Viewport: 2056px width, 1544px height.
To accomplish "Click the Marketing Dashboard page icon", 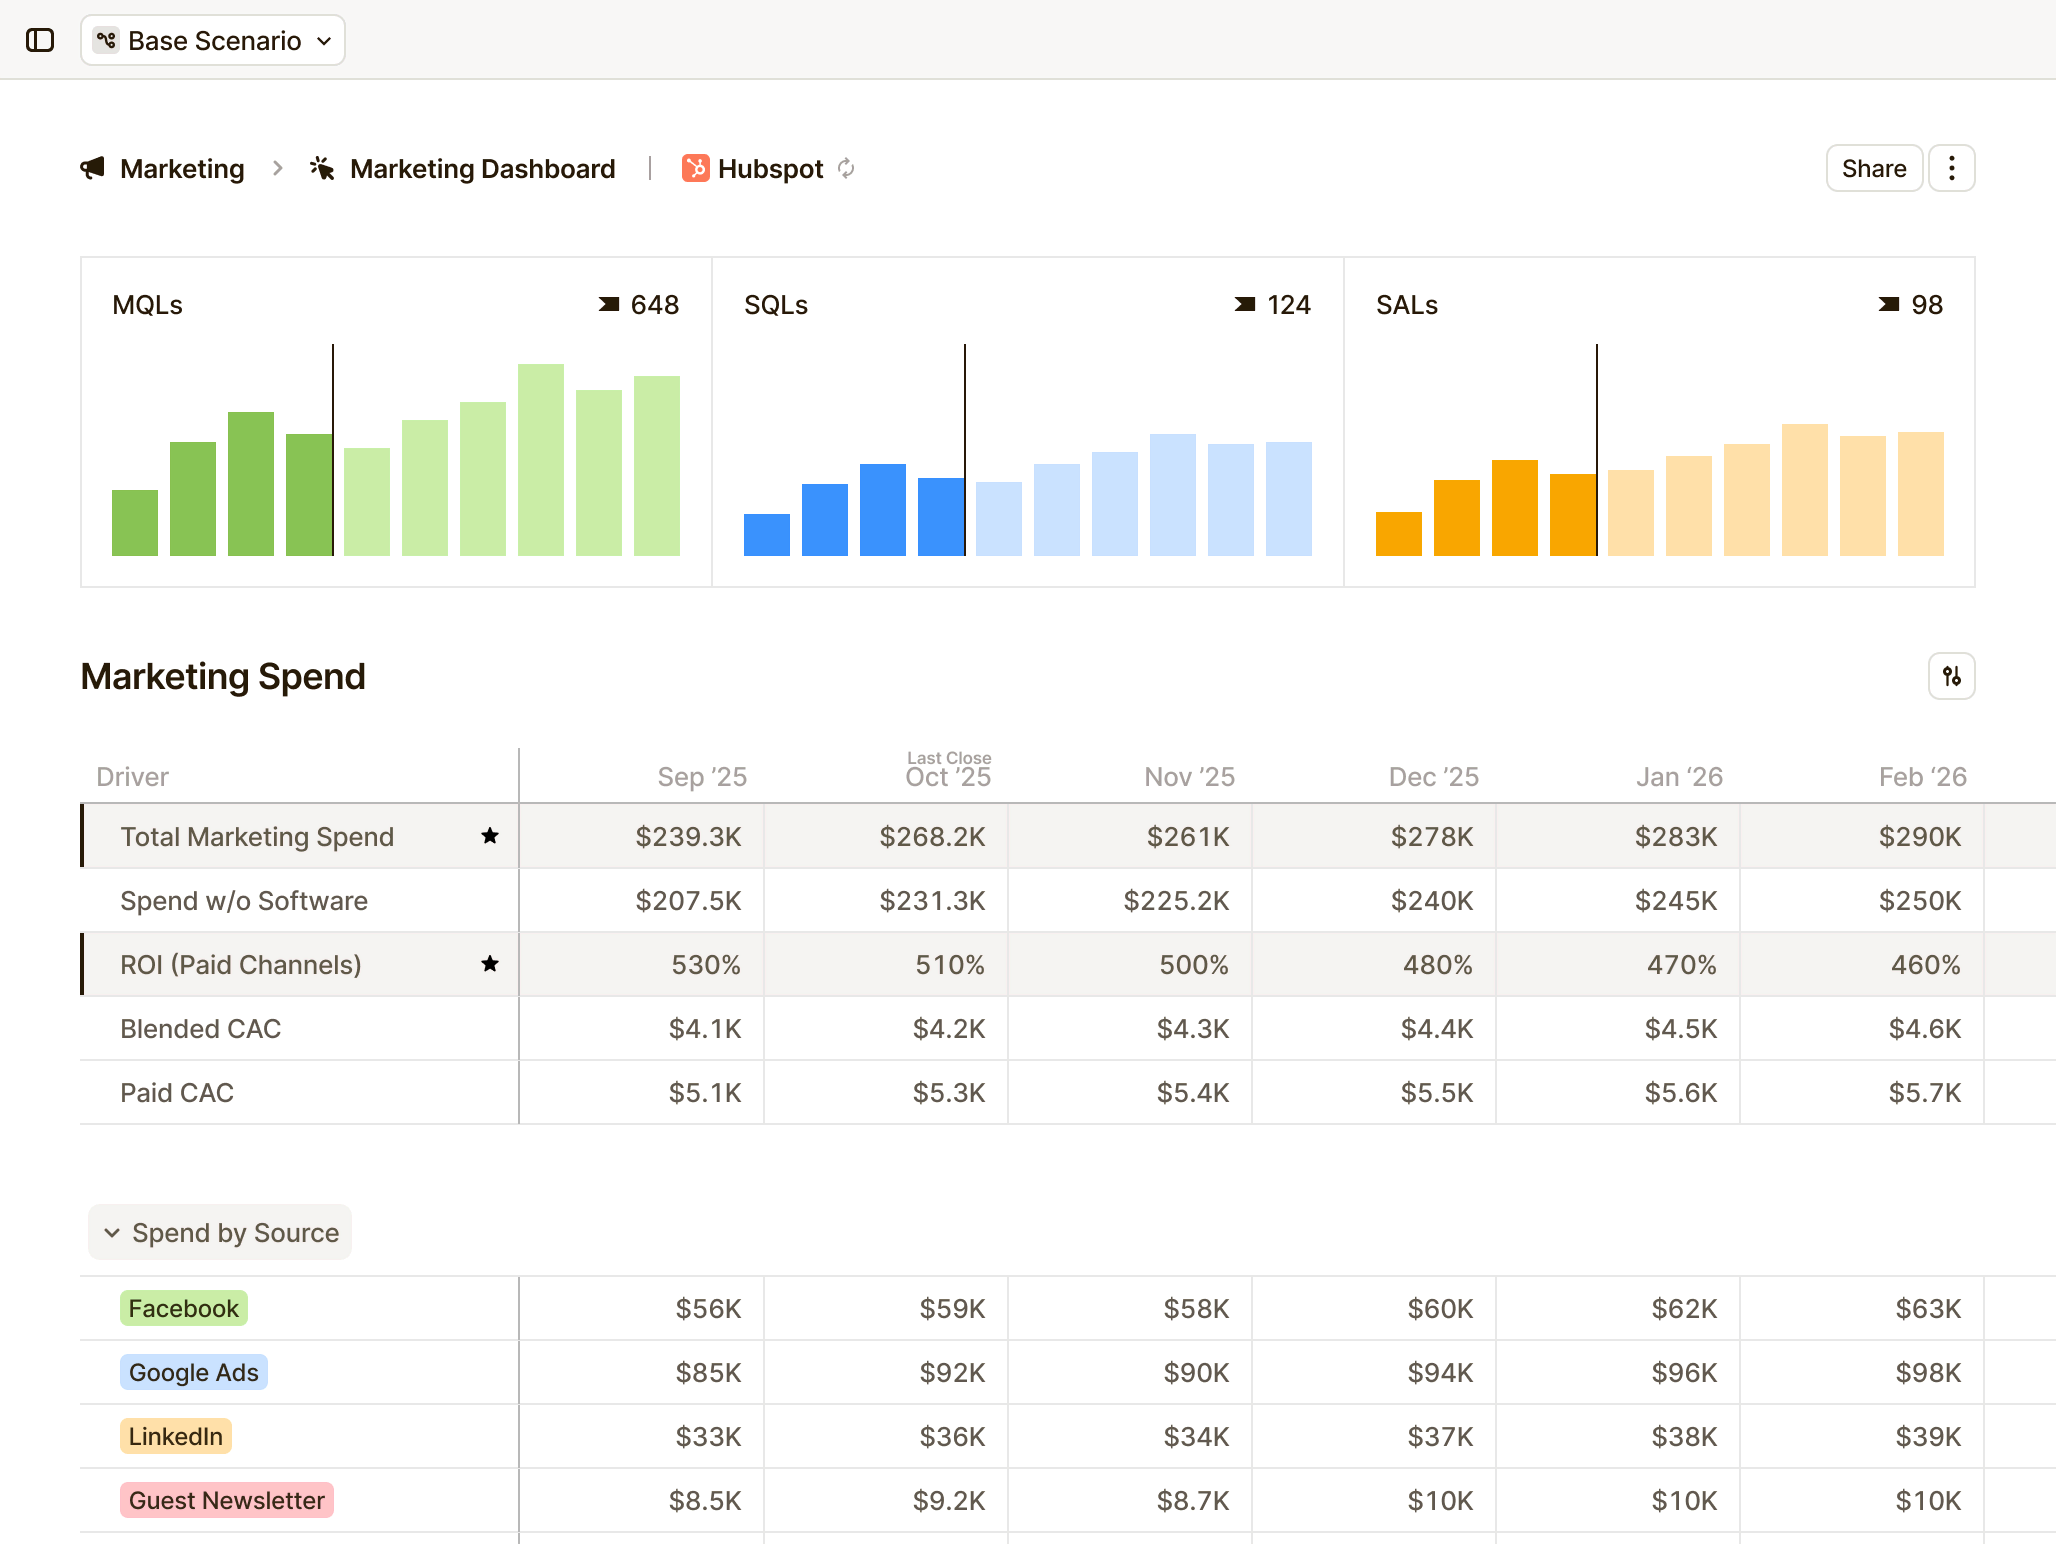I will [322, 168].
